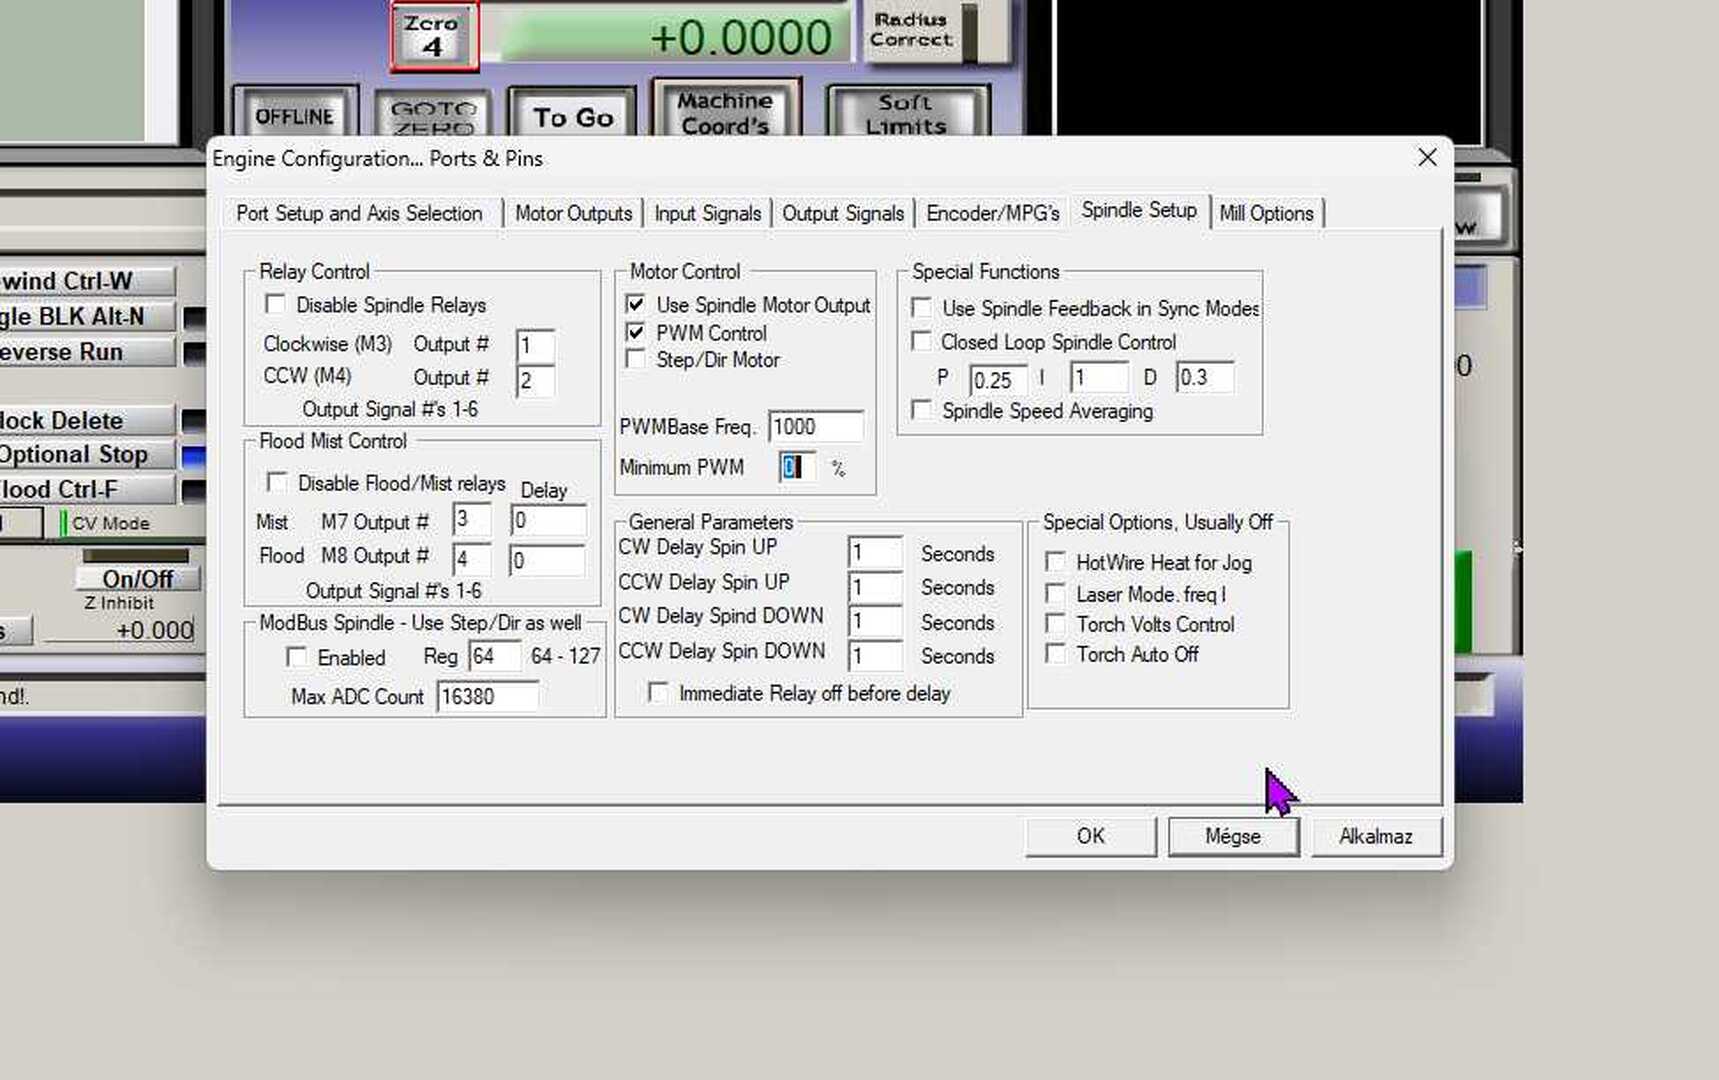Click CCW Delay Spin DOWN field
Screen dimensions: 1719x1080
pyautogui.click(x=875, y=656)
